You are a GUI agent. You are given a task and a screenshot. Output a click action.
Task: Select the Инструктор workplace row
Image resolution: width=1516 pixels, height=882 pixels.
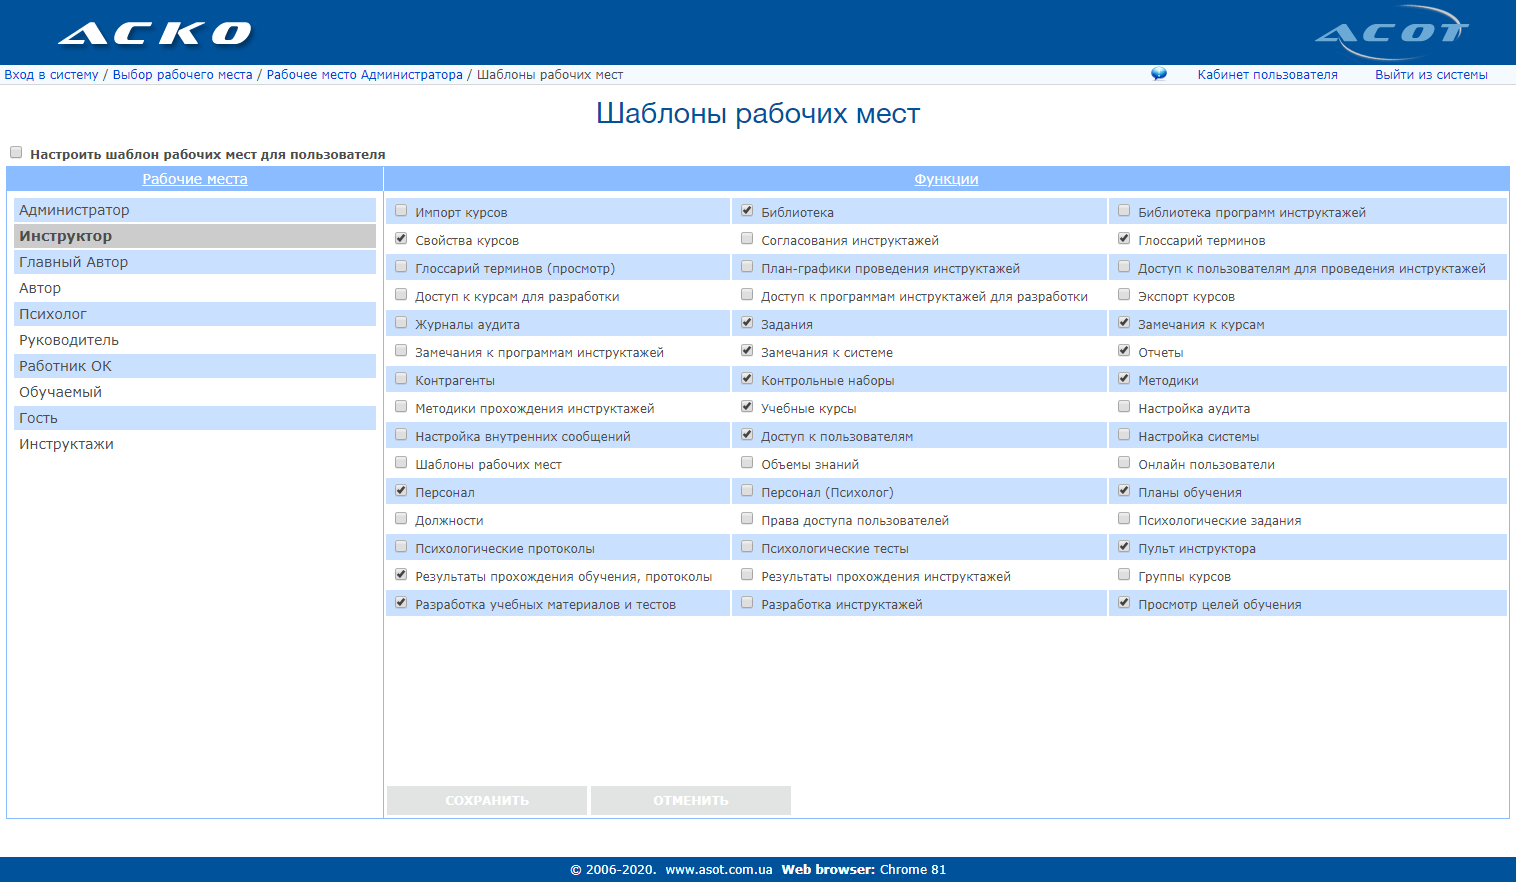pos(195,236)
